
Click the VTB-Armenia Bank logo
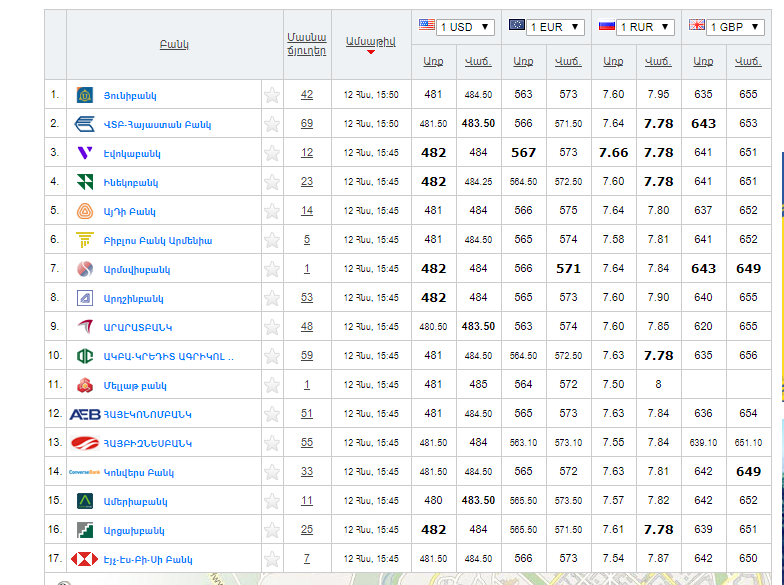pos(84,124)
